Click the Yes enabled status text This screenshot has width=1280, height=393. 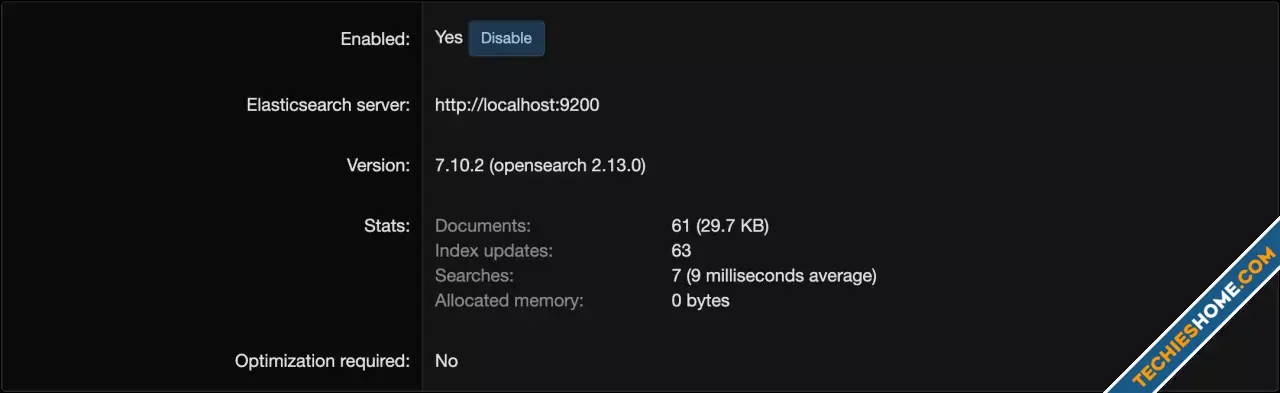coord(449,37)
